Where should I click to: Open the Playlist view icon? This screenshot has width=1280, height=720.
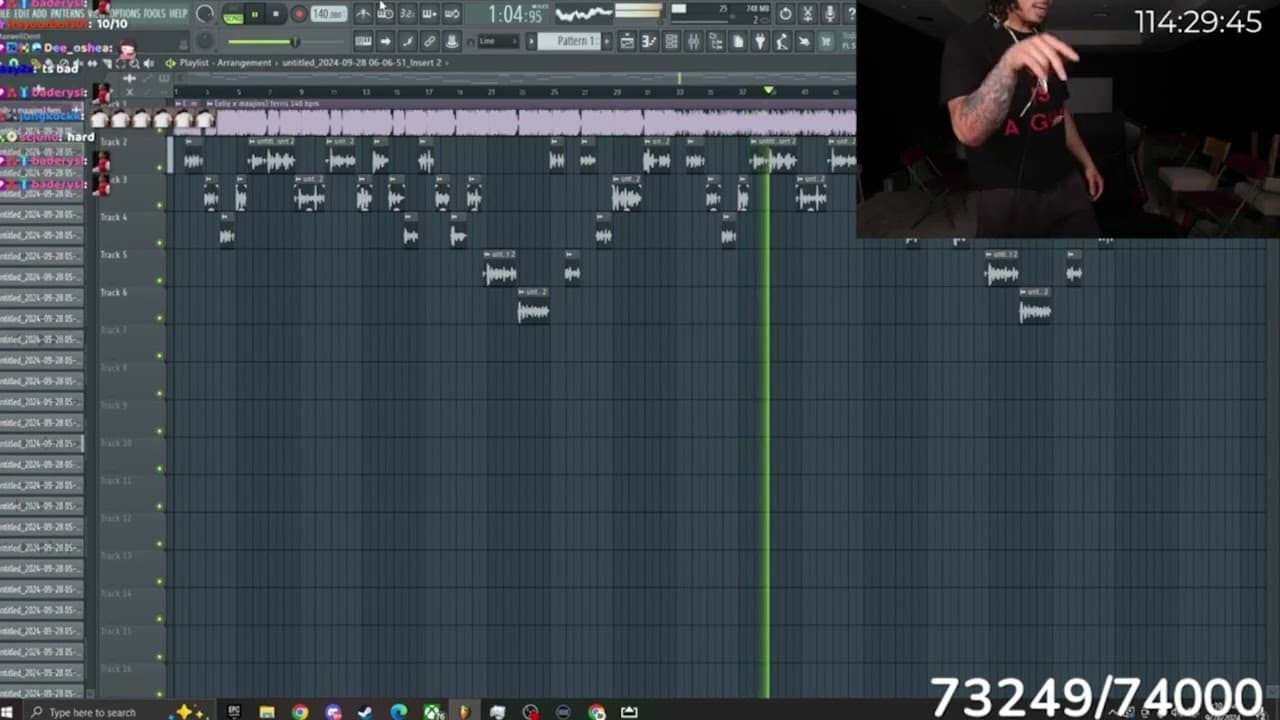coord(627,41)
